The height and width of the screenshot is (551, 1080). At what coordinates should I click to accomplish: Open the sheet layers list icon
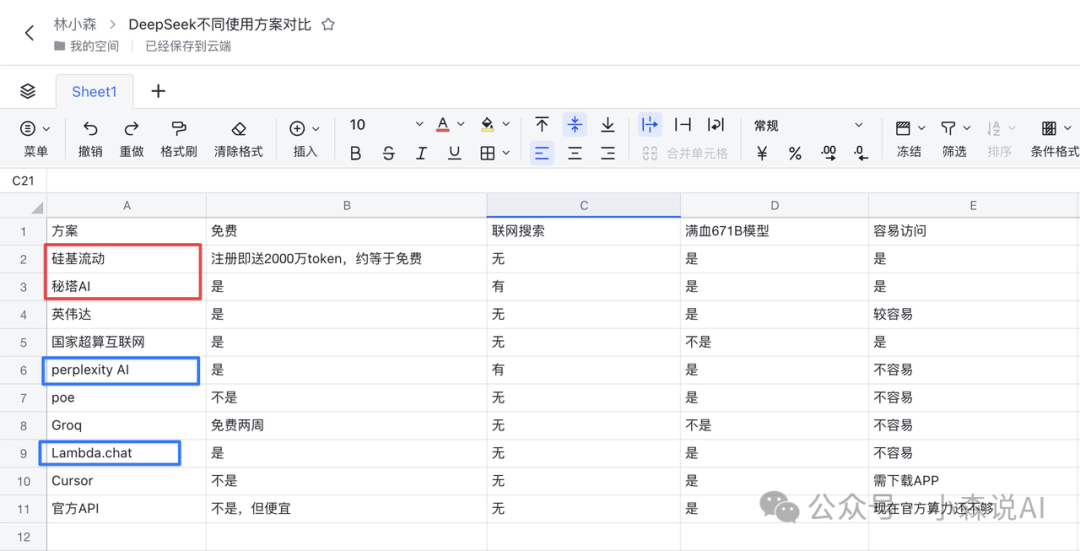(x=28, y=91)
